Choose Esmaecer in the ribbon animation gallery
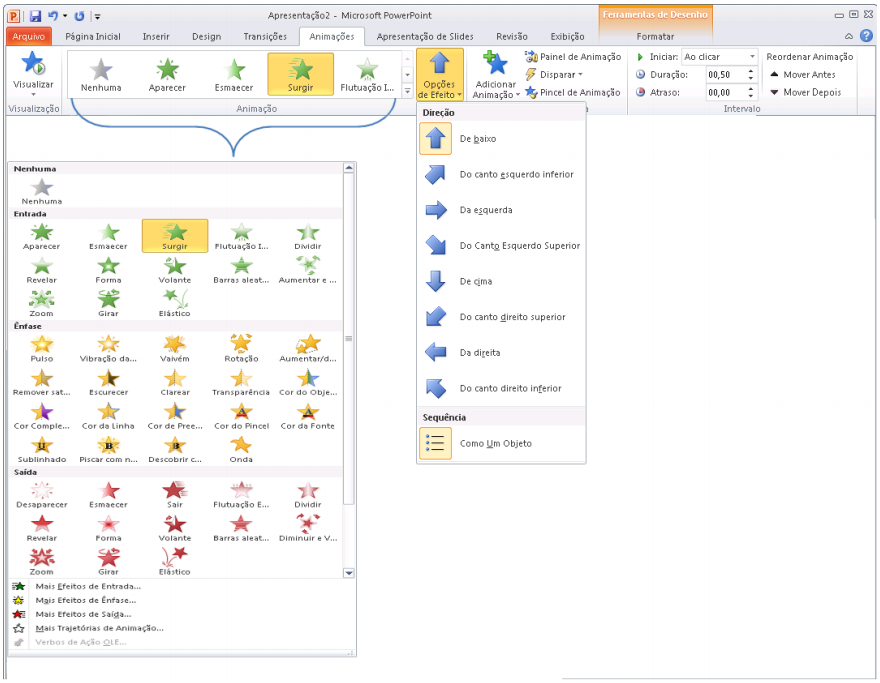The width and height of the screenshot is (880, 683). pyautogui.click(x=234, y=75)
